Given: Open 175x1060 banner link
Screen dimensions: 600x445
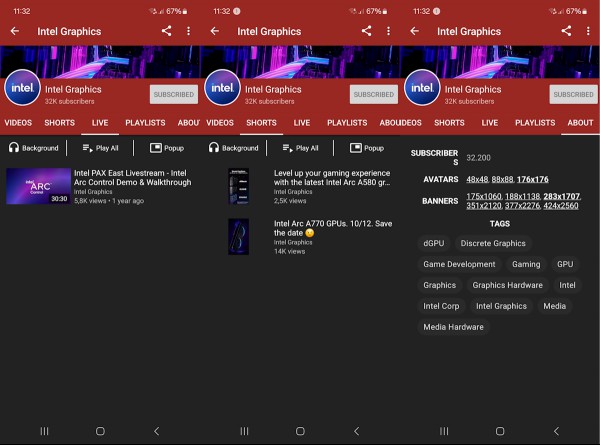Looking at the screenshot, I should point(484,196).
